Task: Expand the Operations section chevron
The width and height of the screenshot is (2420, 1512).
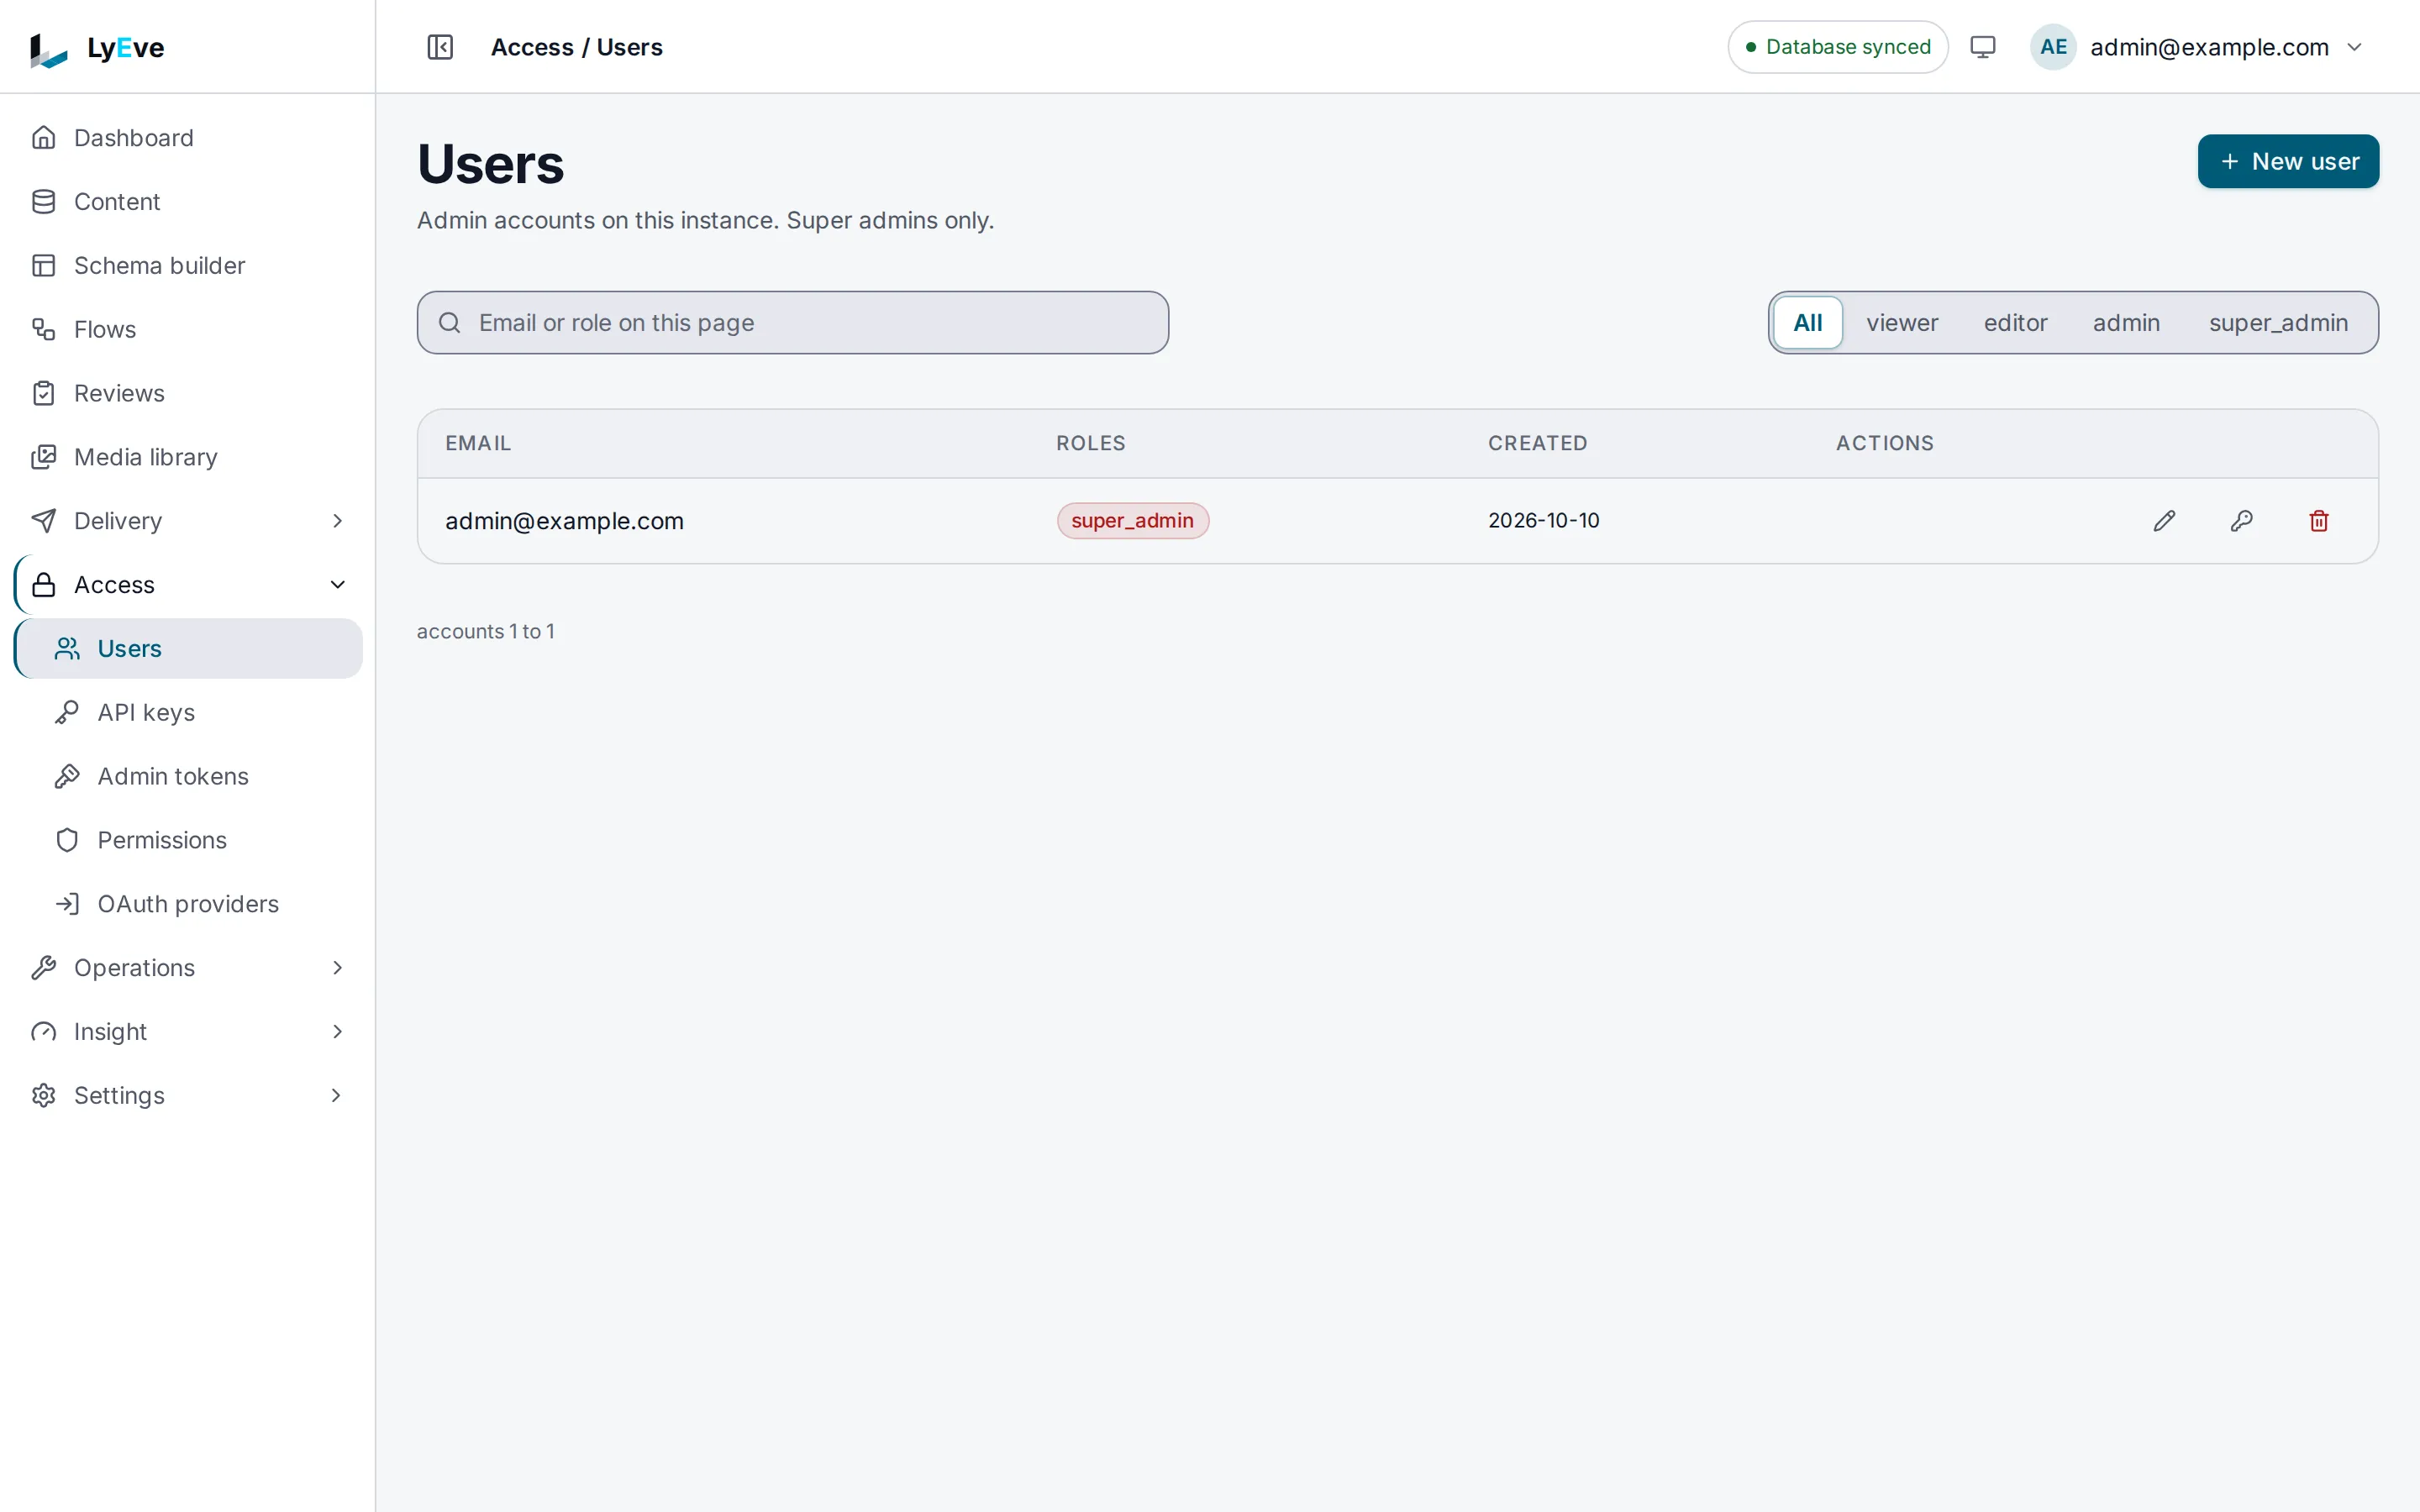Action: [337, 968]
